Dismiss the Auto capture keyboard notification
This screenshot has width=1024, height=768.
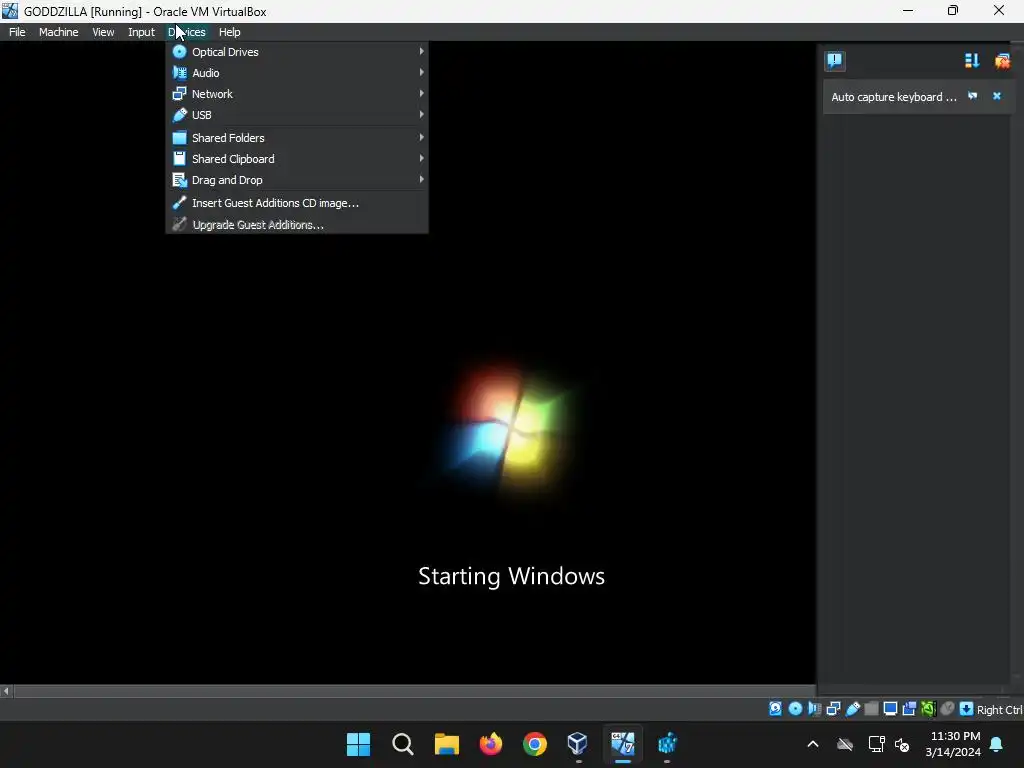click(997, 96)
